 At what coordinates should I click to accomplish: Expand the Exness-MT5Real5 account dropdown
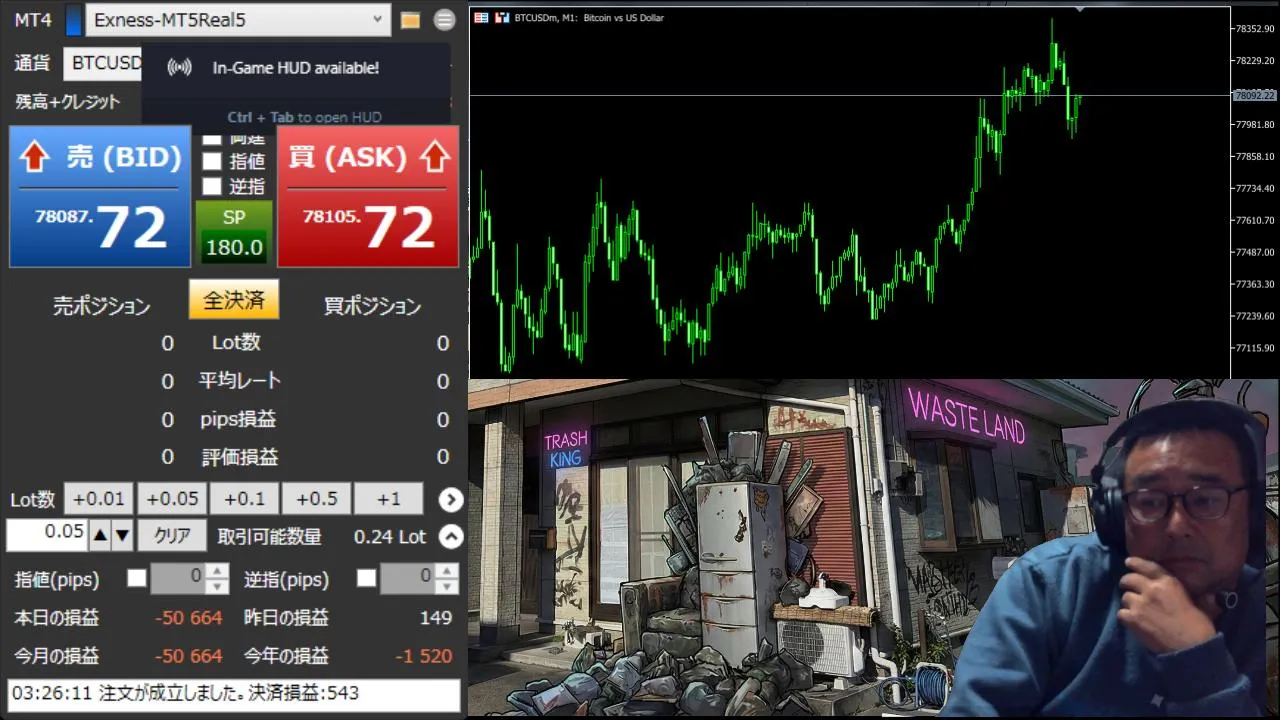pyautogui.click(x=238, y=19)
